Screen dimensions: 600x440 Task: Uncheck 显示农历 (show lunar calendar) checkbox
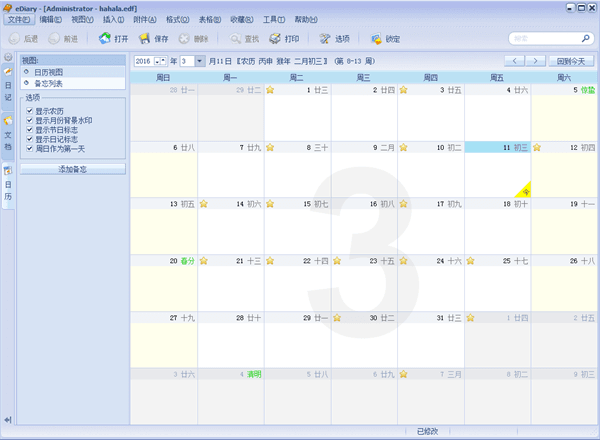30,110
